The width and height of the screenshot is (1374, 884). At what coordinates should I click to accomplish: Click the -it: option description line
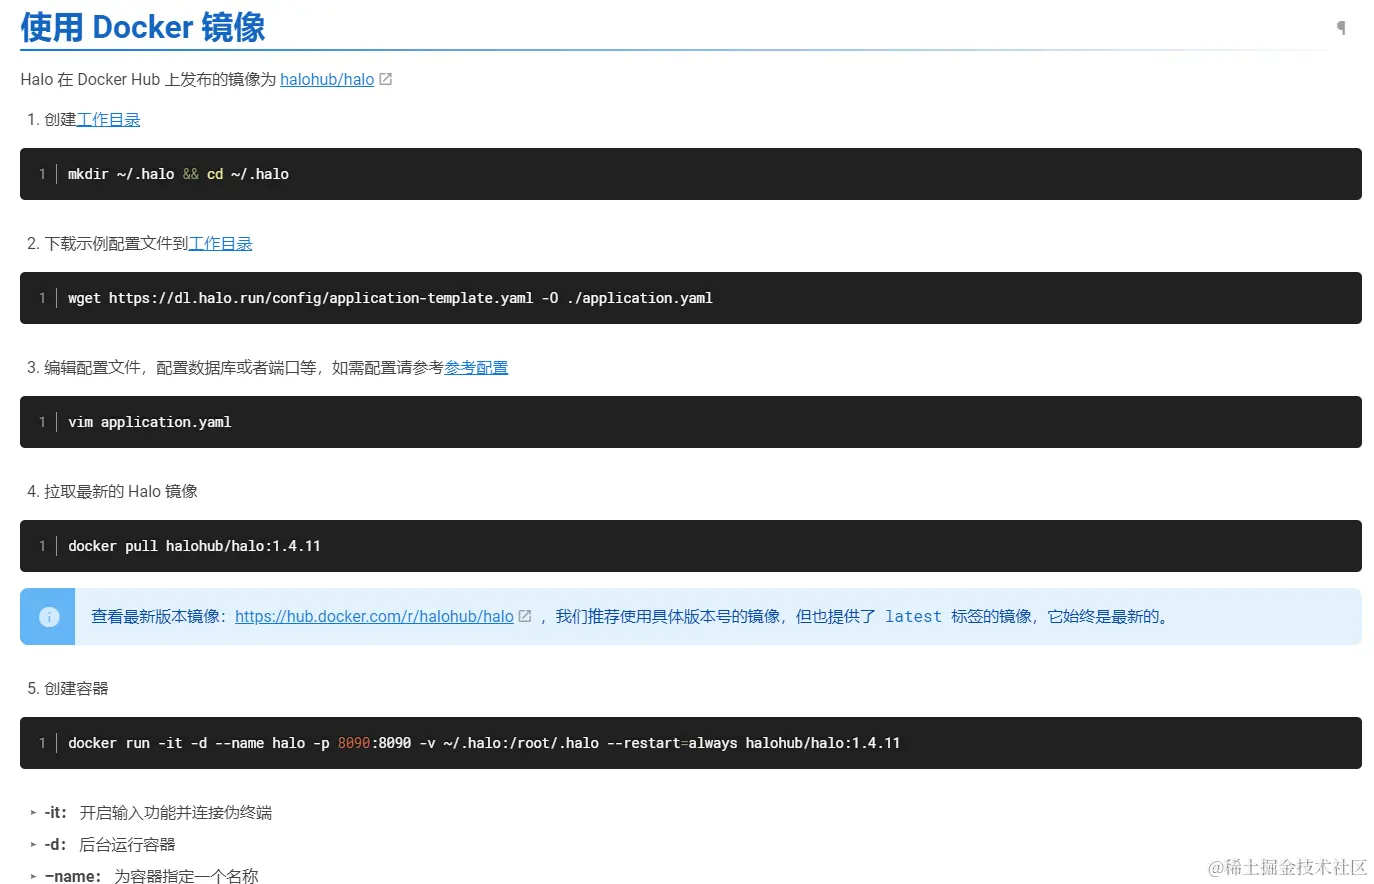(158, 812)
